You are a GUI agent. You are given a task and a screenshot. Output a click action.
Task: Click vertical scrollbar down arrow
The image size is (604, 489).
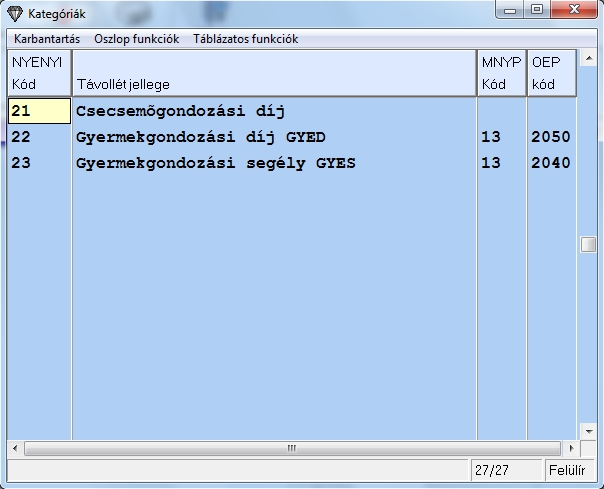pos(588,431)
